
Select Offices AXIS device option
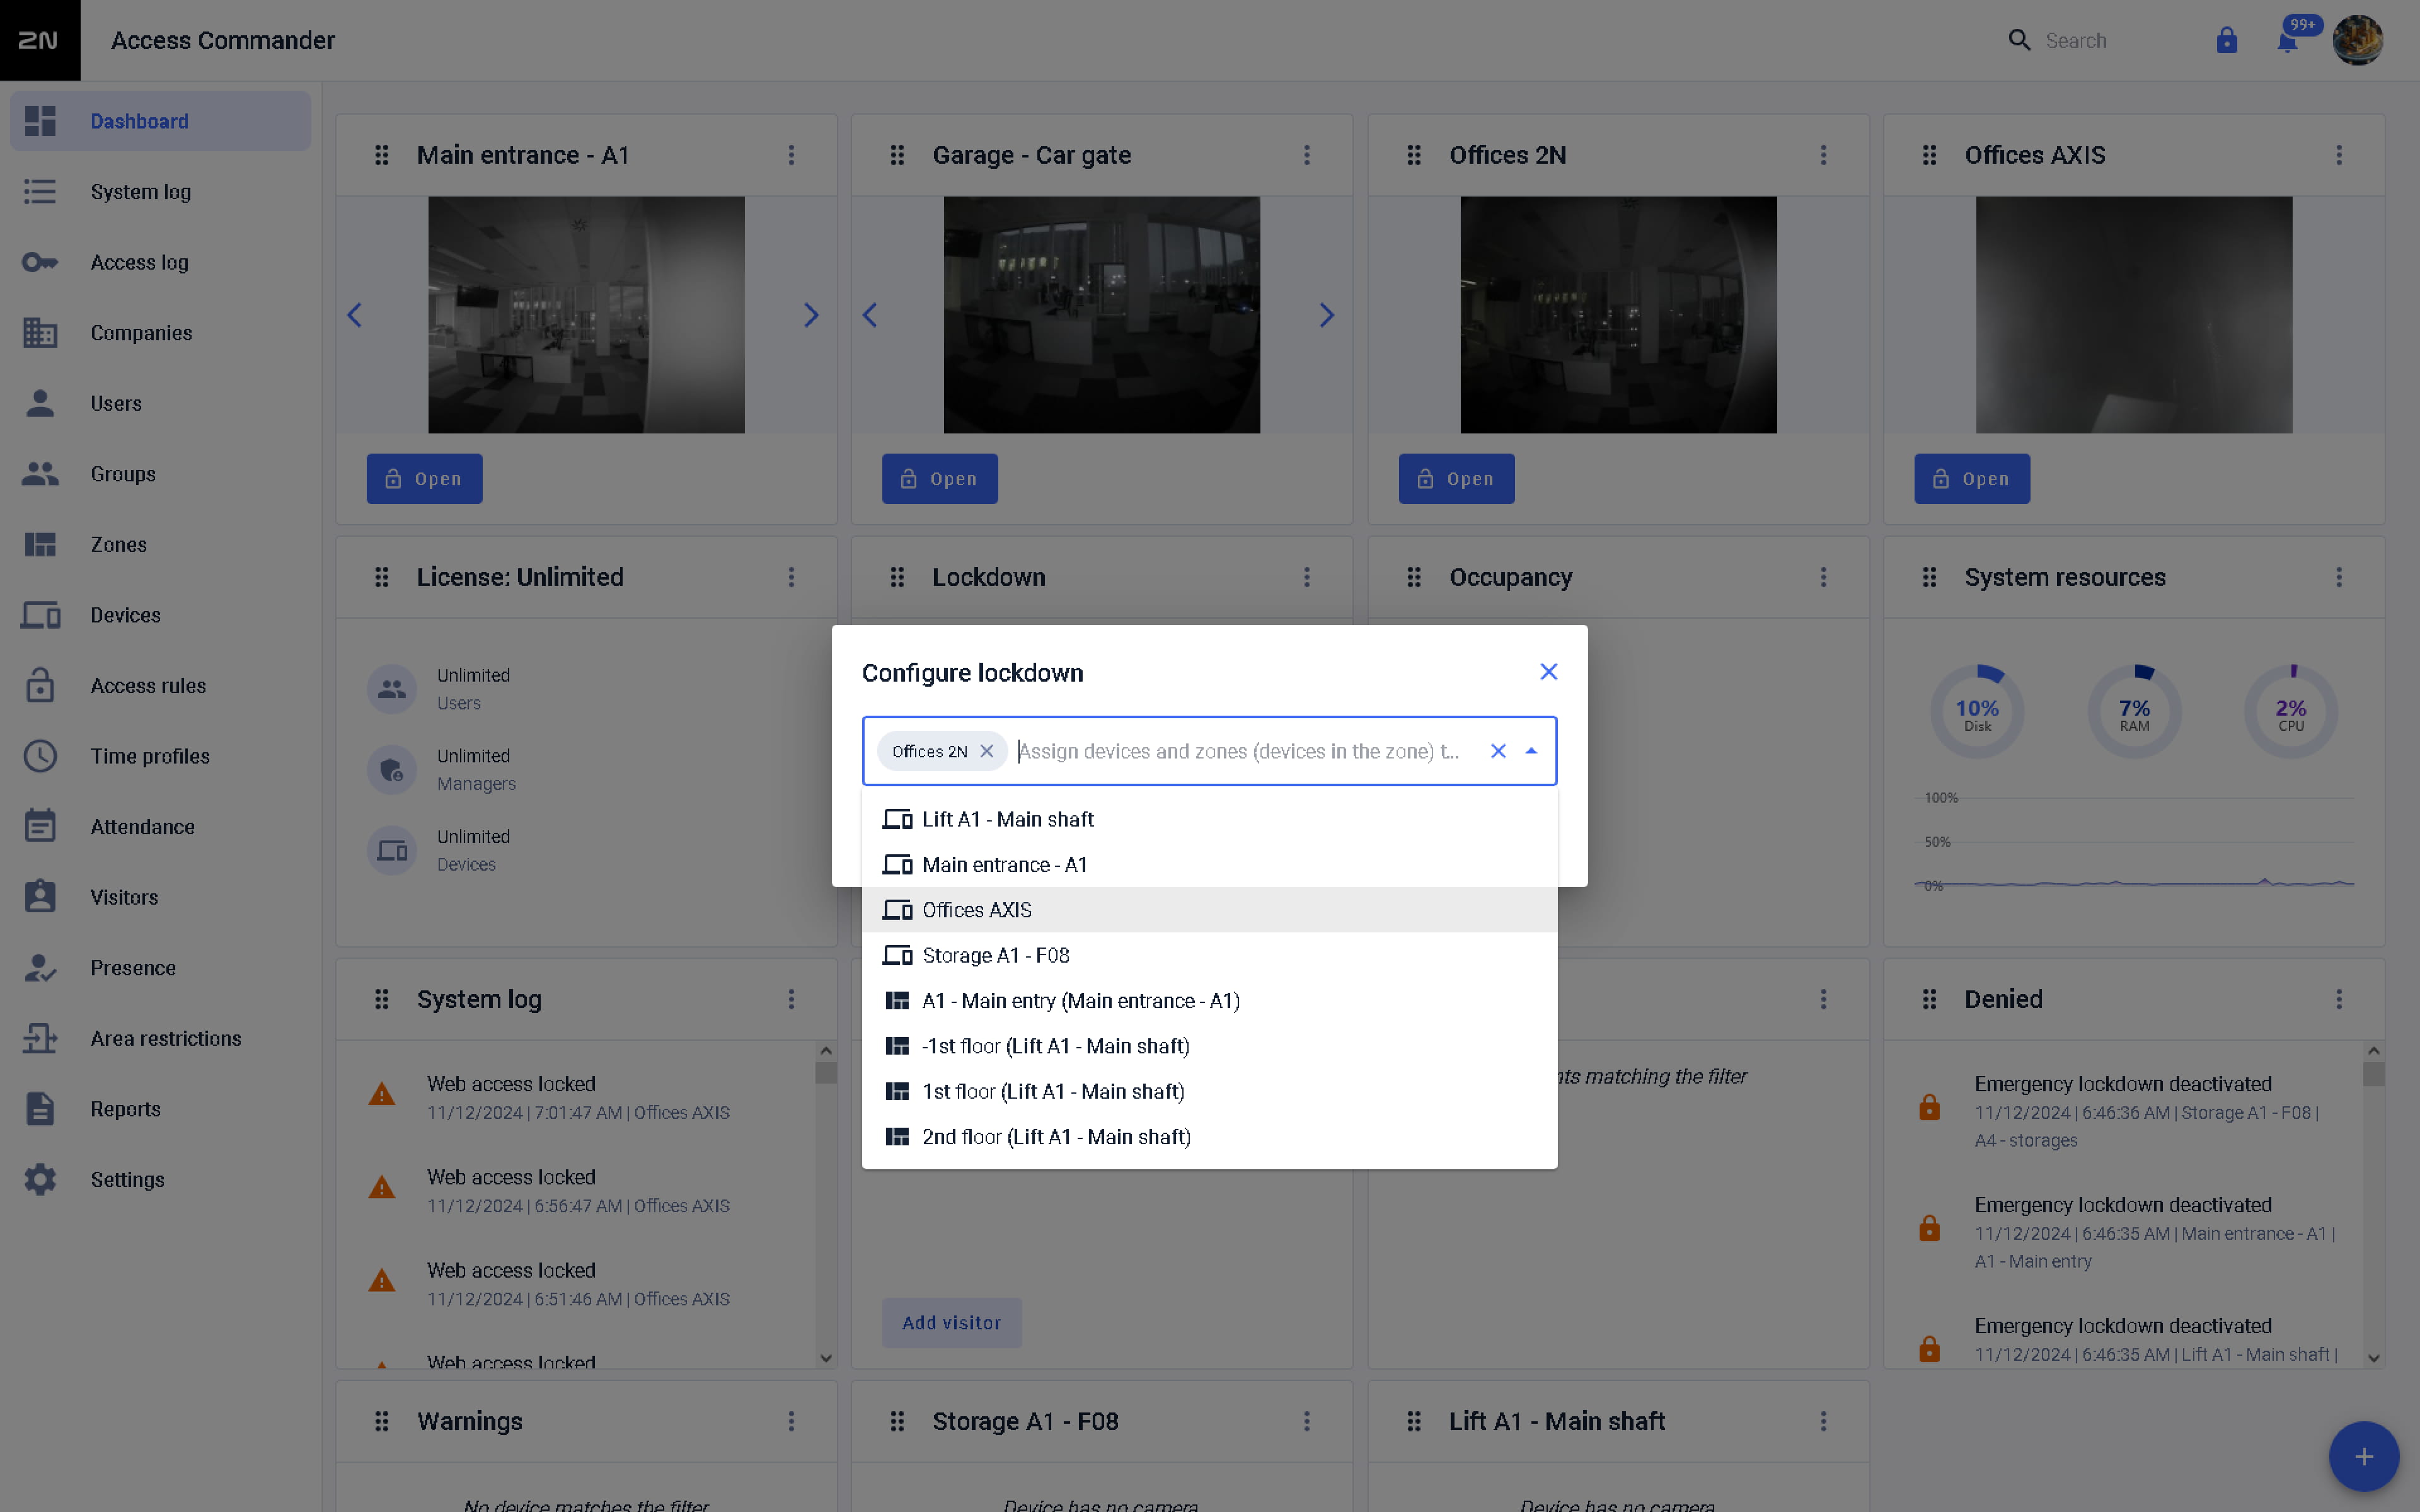(1209, 910)
